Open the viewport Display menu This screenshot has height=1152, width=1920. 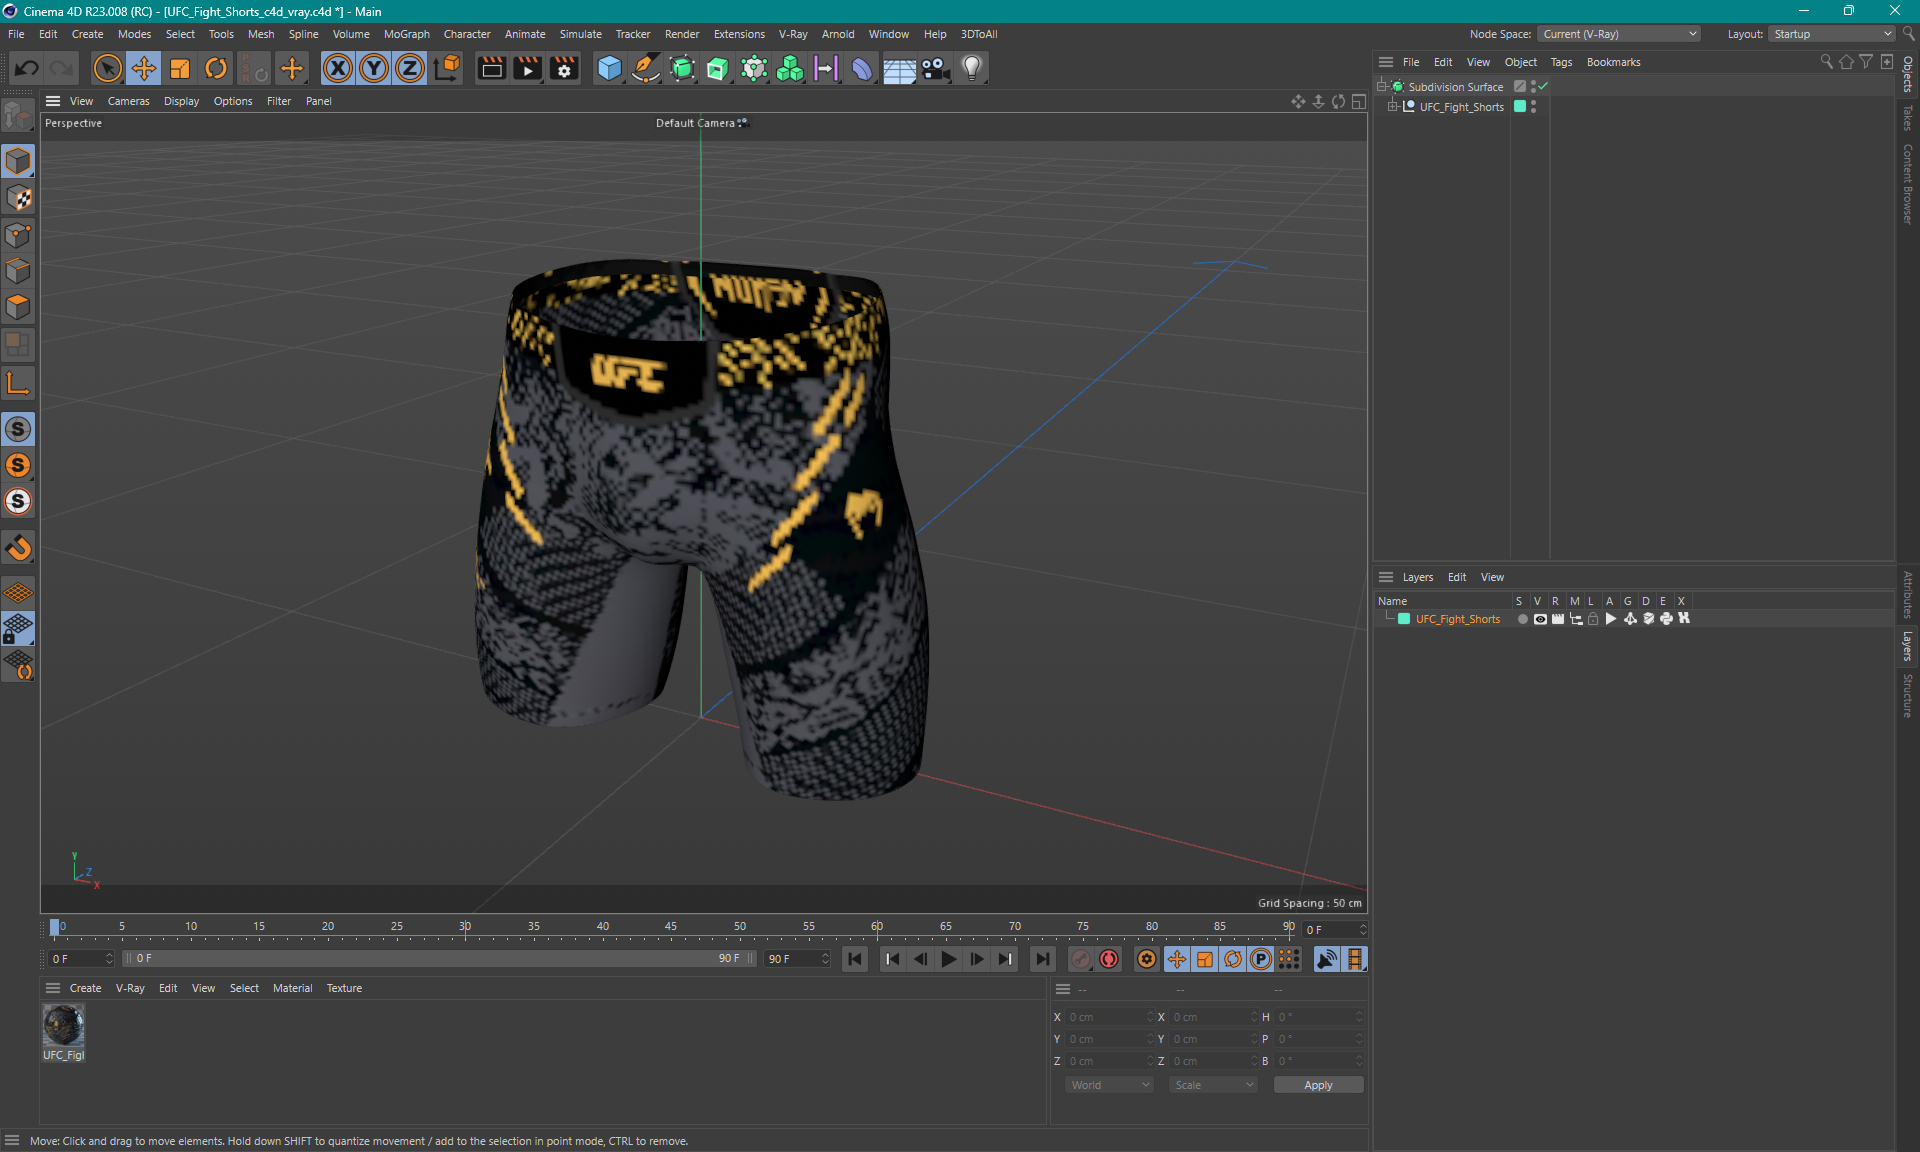point(181,101)
